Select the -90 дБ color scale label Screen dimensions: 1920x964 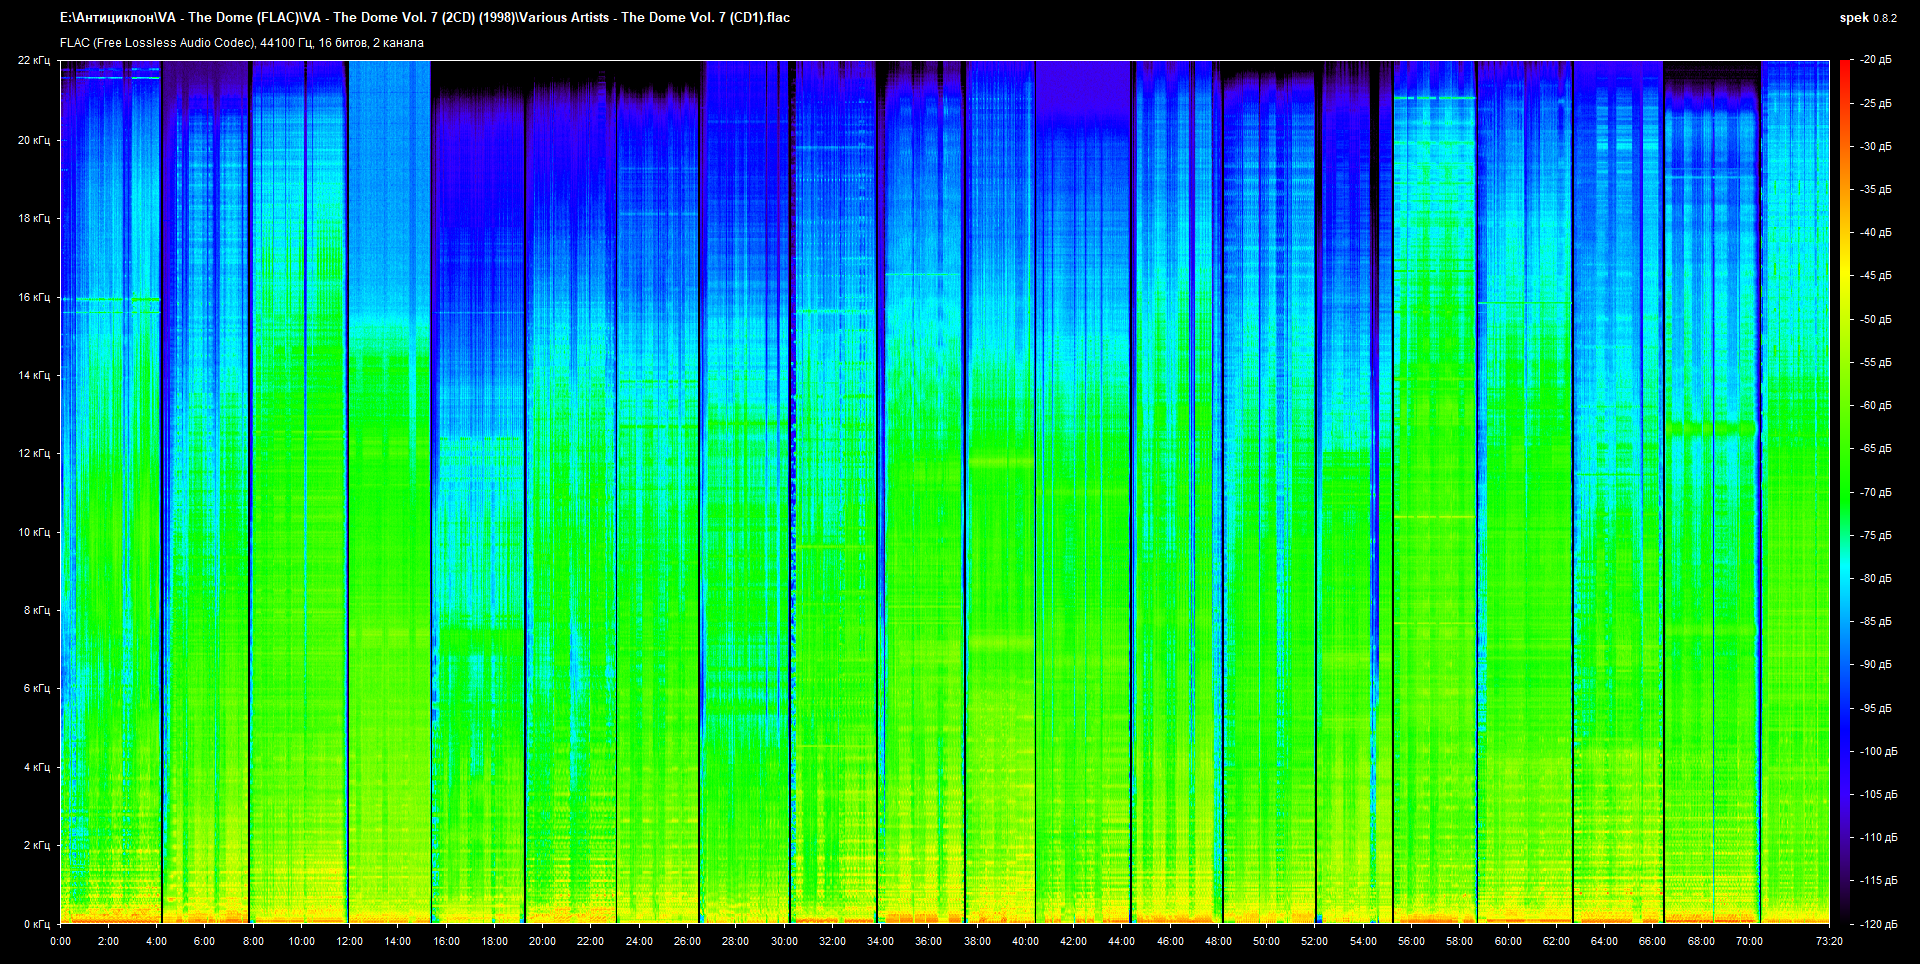[1876, 664]
